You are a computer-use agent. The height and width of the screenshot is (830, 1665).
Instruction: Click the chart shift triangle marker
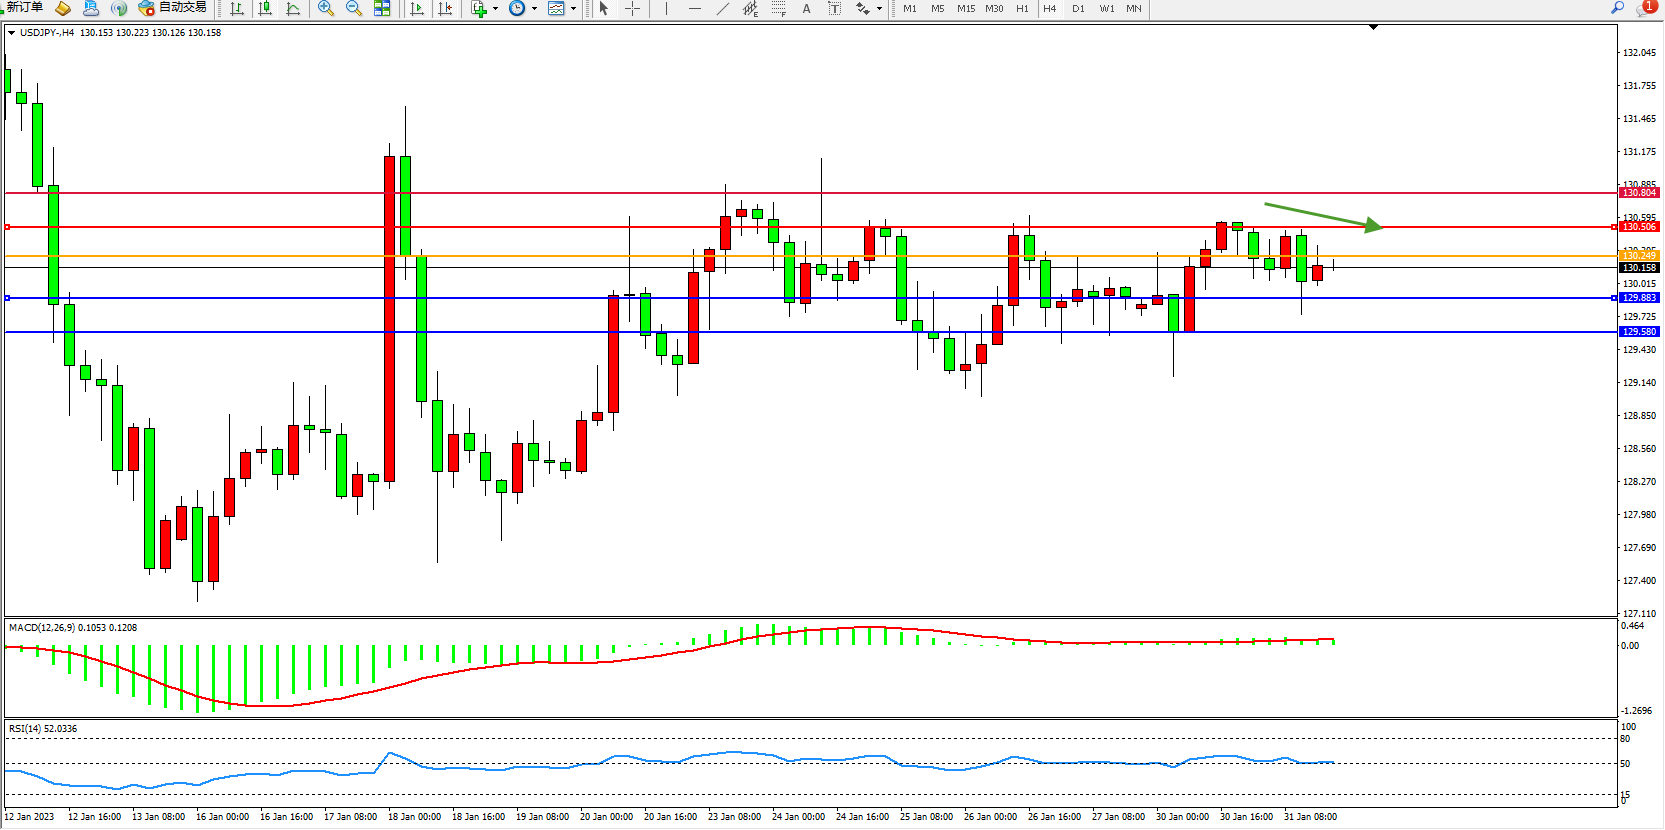1373,27
